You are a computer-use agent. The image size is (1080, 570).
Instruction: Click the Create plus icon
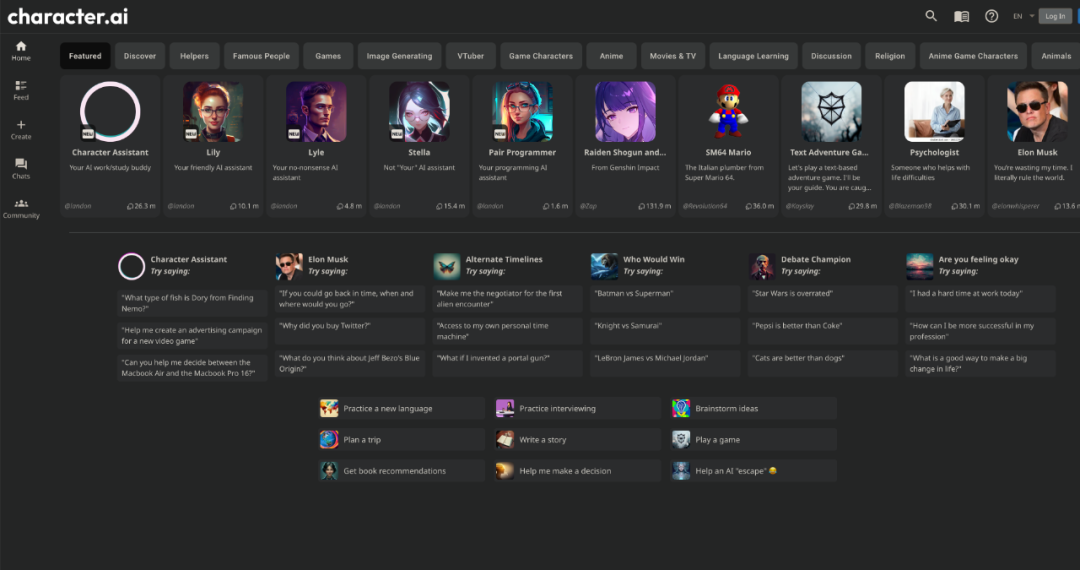[x=21, y=129]
